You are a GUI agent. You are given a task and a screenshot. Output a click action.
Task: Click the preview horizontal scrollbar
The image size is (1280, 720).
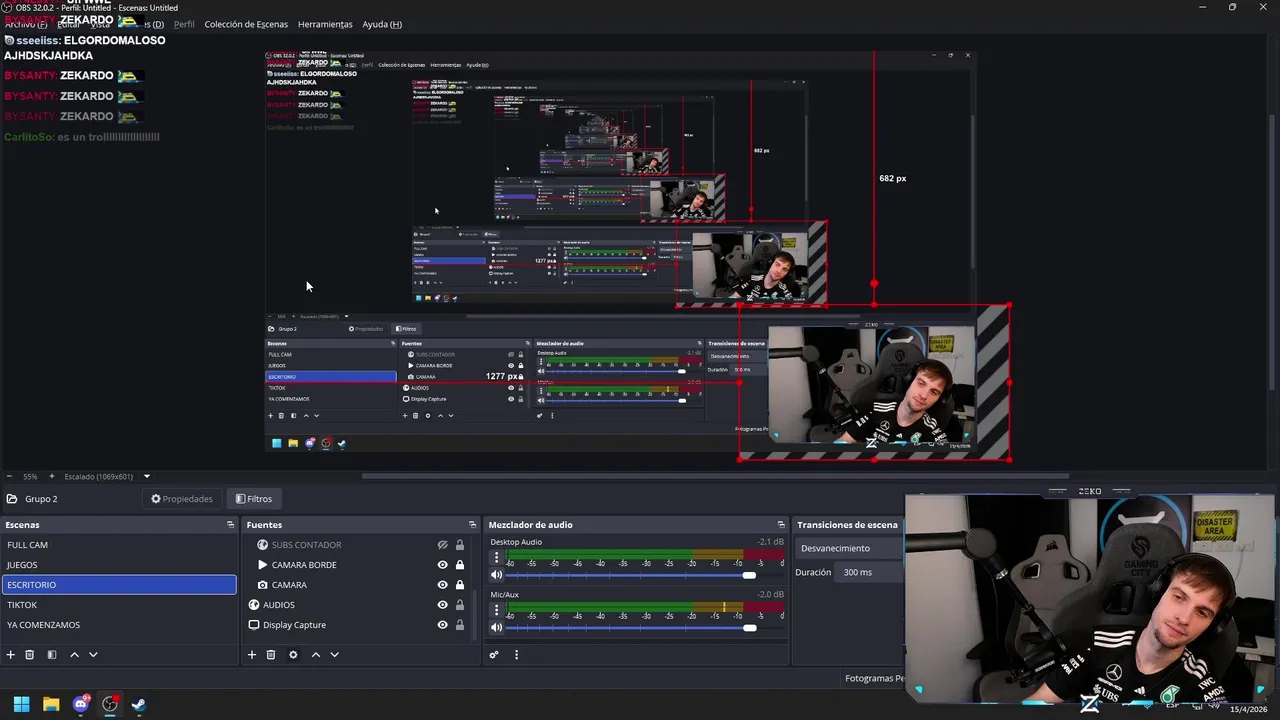[x=715, y=476]
